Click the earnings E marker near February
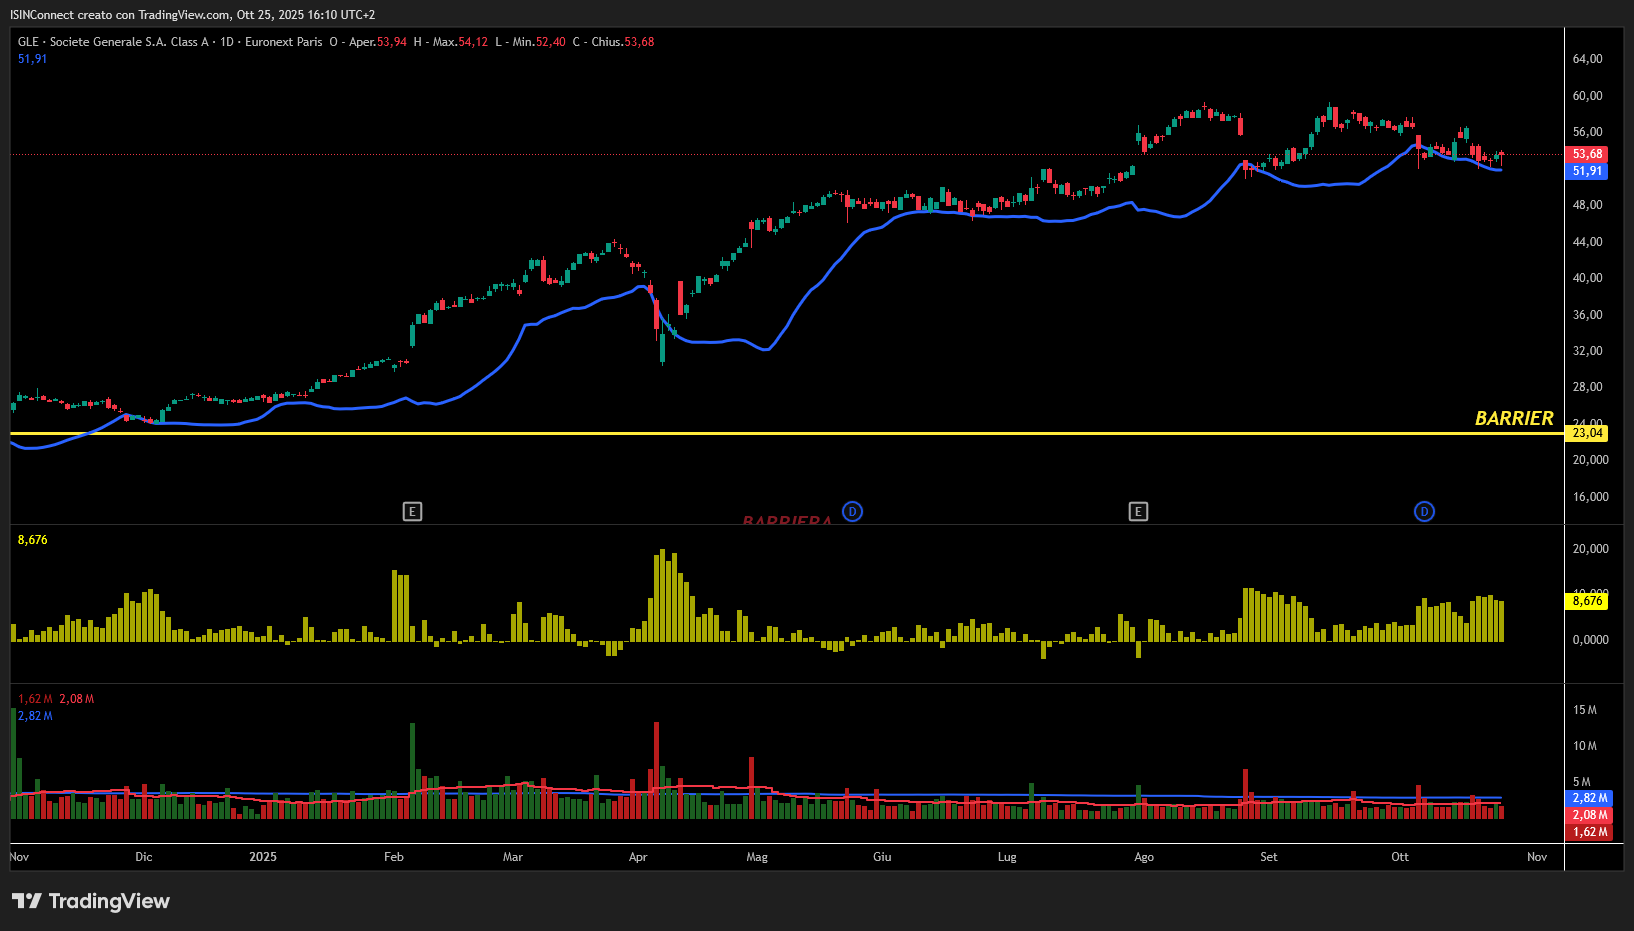This screenshot has width=1634, height=931. coord(412,512)
